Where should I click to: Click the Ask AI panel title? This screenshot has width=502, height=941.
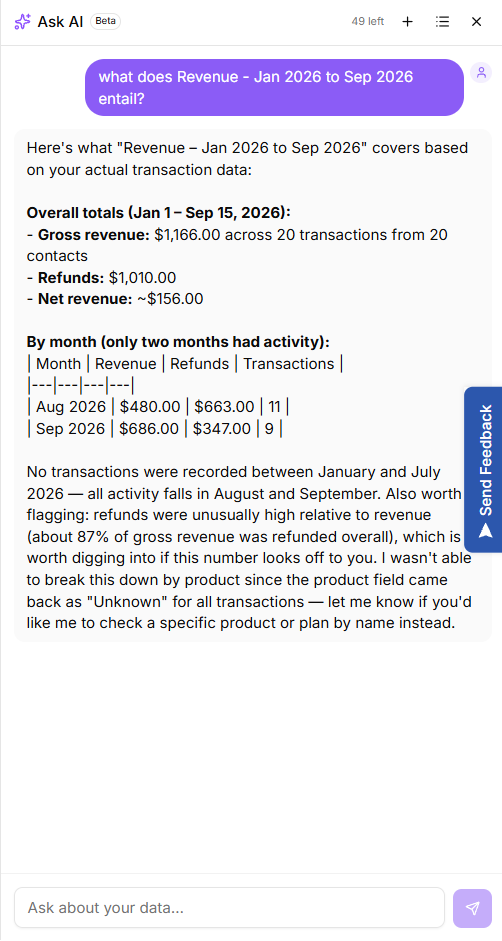point(60,22)
